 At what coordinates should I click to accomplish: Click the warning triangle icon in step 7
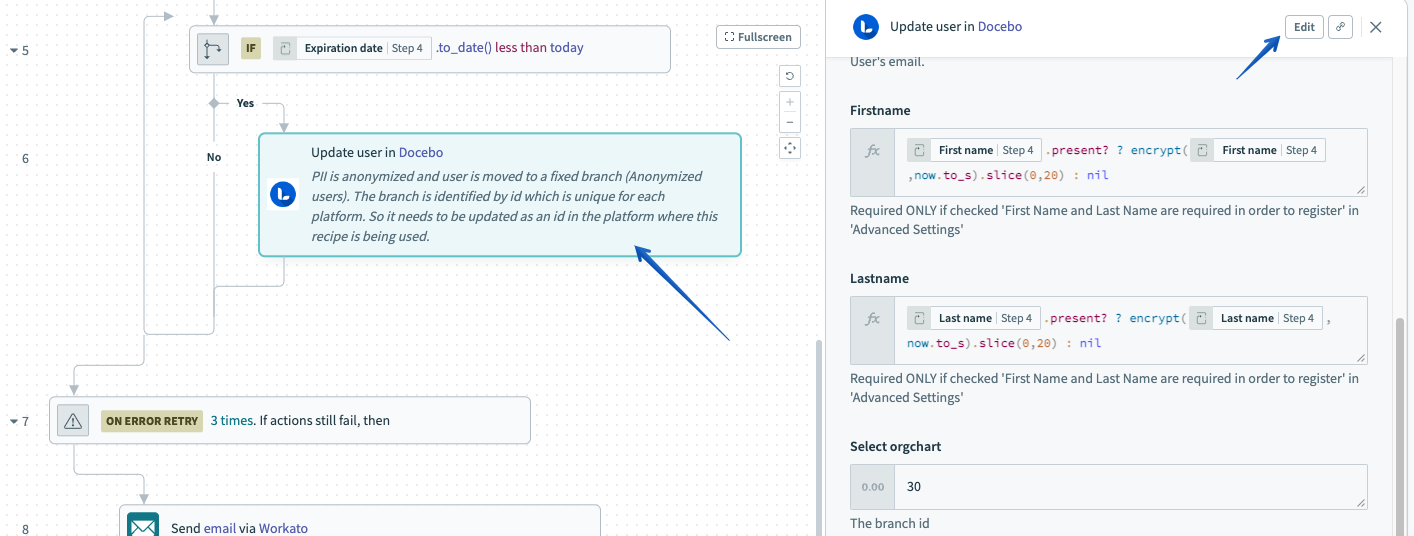coord(73,421)
